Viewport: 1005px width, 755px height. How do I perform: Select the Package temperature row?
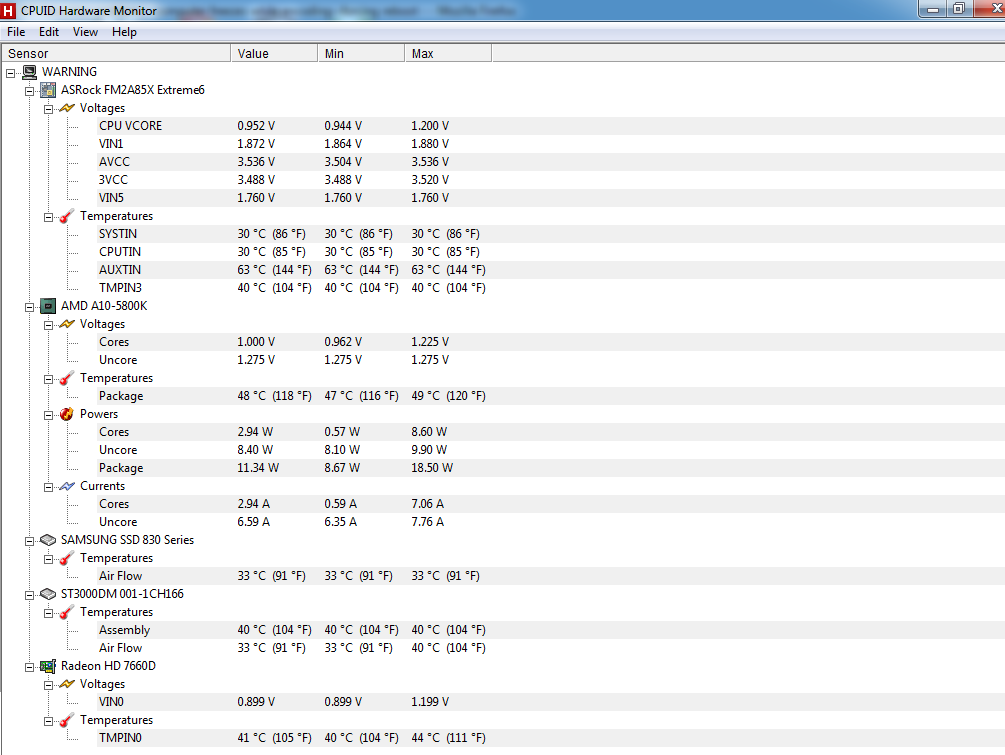(x=551, y=396)
